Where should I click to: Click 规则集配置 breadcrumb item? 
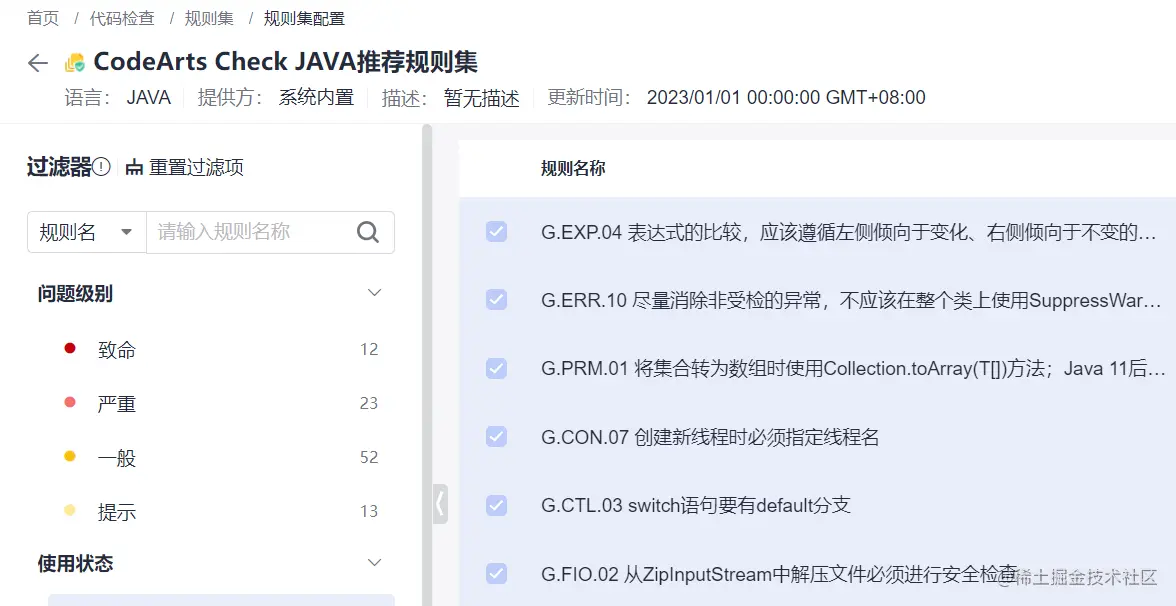point(304,18)
